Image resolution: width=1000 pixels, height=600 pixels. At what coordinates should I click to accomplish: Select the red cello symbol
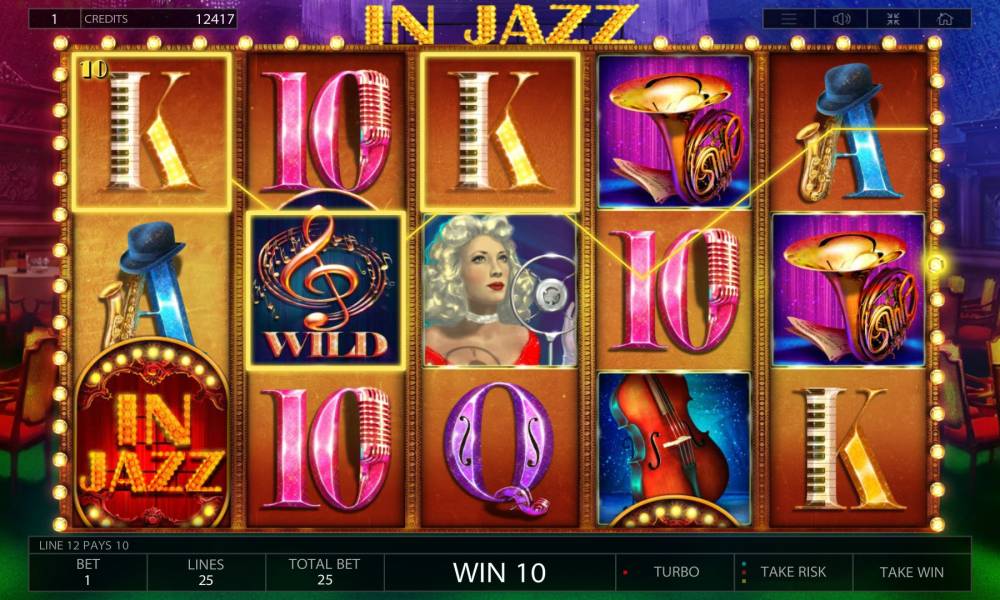coord(675,449)
